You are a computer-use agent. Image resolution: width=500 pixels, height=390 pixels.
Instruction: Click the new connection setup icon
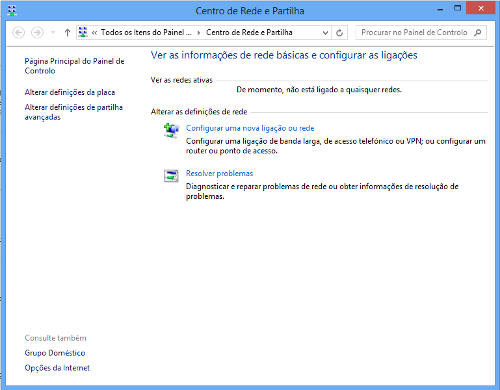(x=171, y=130)
